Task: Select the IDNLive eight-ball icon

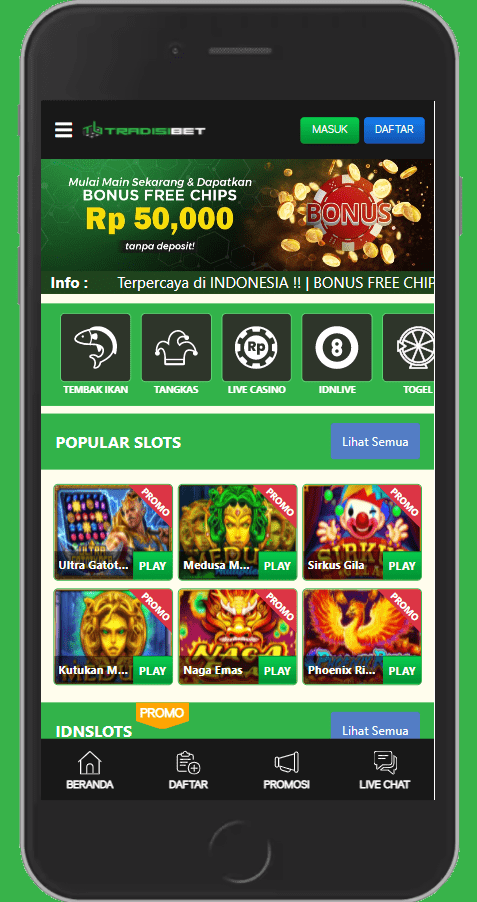Action: point(337,347)
